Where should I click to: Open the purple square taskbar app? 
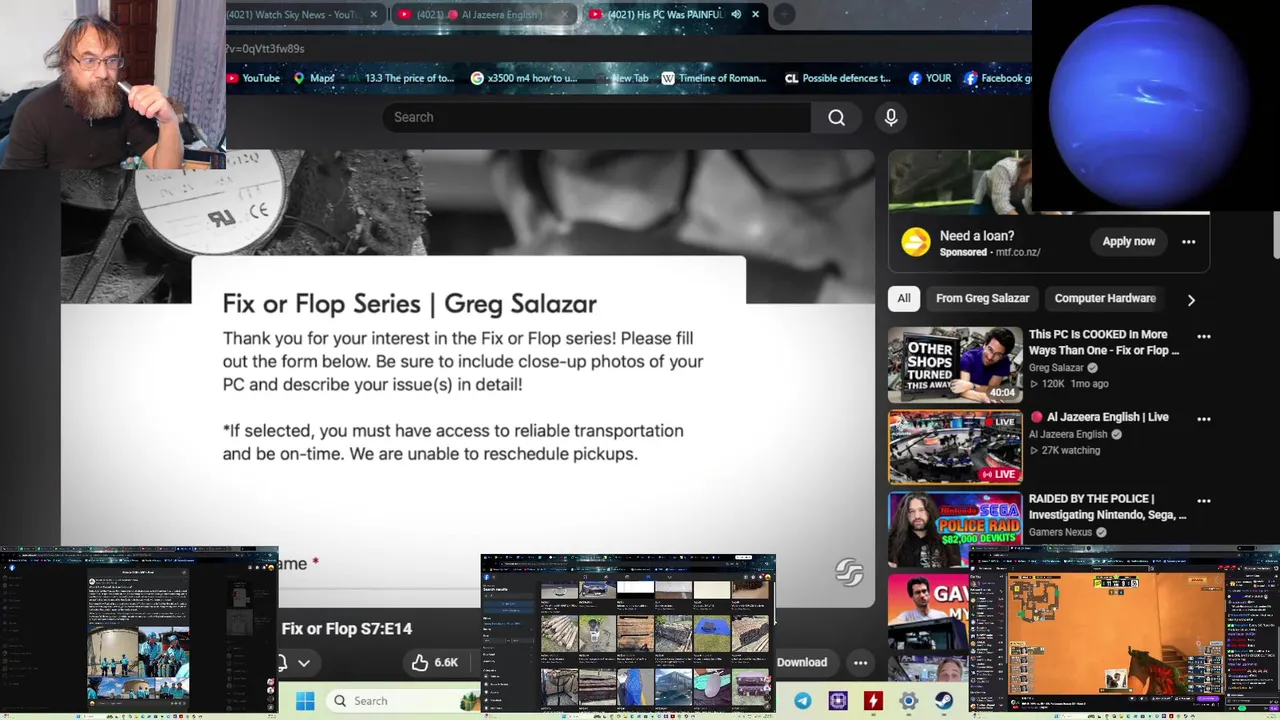click(838, 701)
